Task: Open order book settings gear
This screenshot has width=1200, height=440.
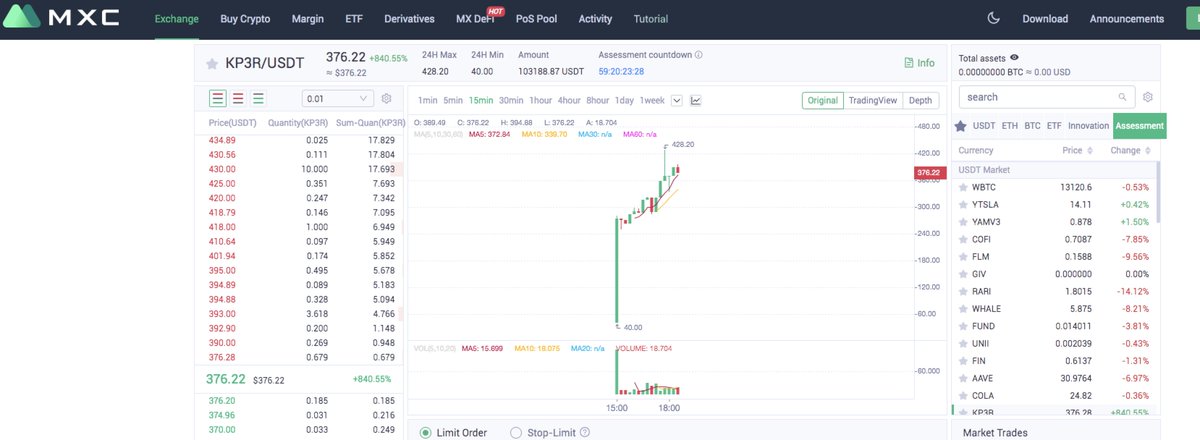Action: tap(387, 98)
